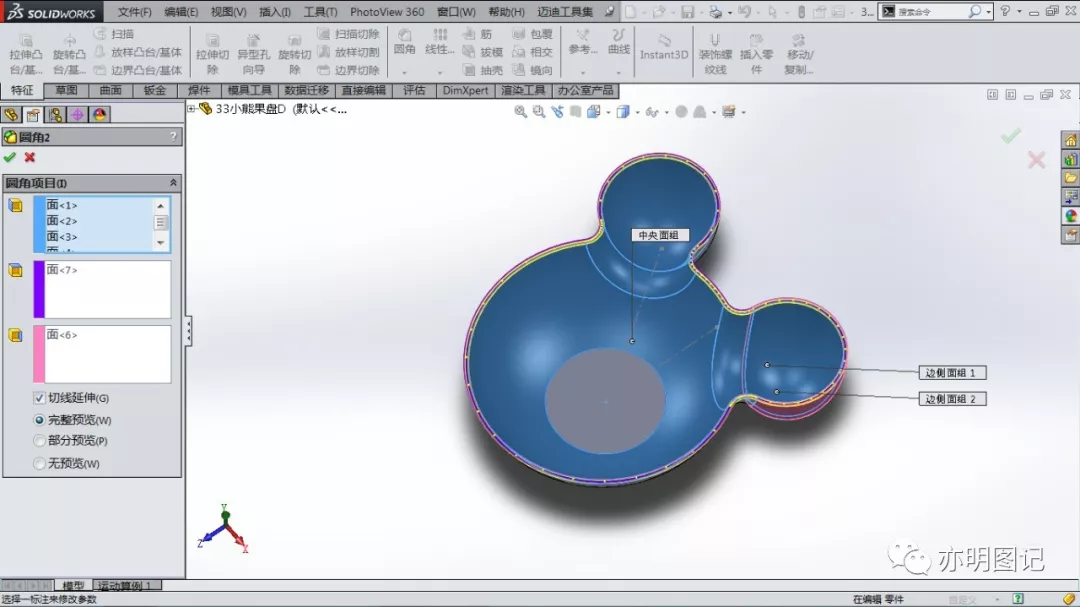Select the 部分预览(P) radio button
Screen dimensions: 1080x607
(x=39, y=440)
